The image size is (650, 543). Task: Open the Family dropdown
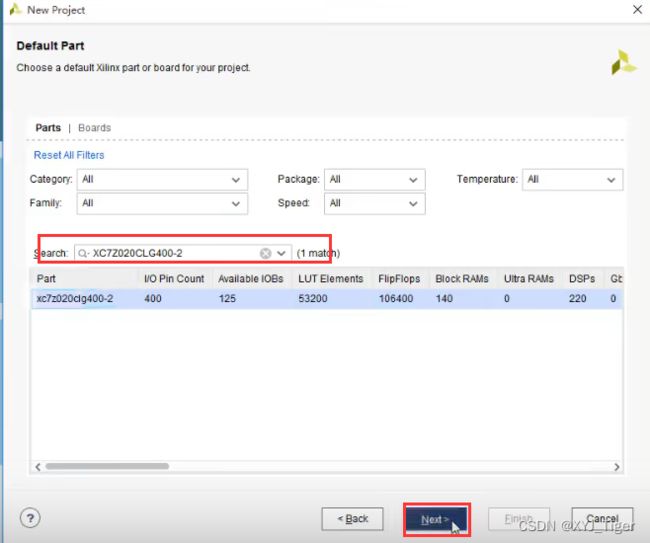point(162,203)
